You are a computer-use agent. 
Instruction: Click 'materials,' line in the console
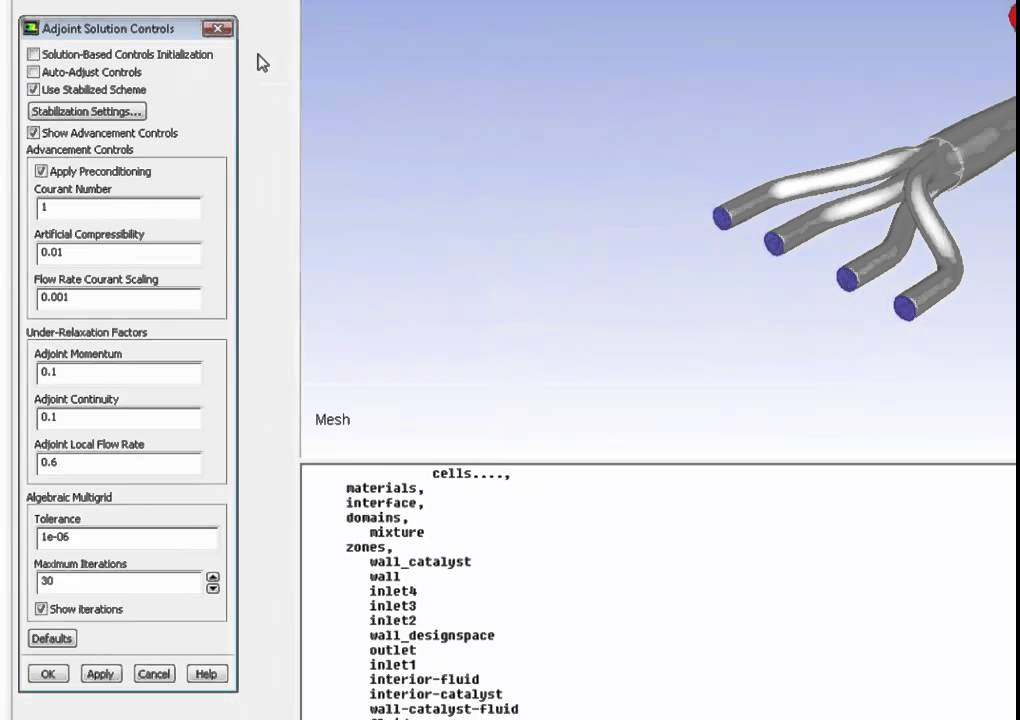coord(384,488)
